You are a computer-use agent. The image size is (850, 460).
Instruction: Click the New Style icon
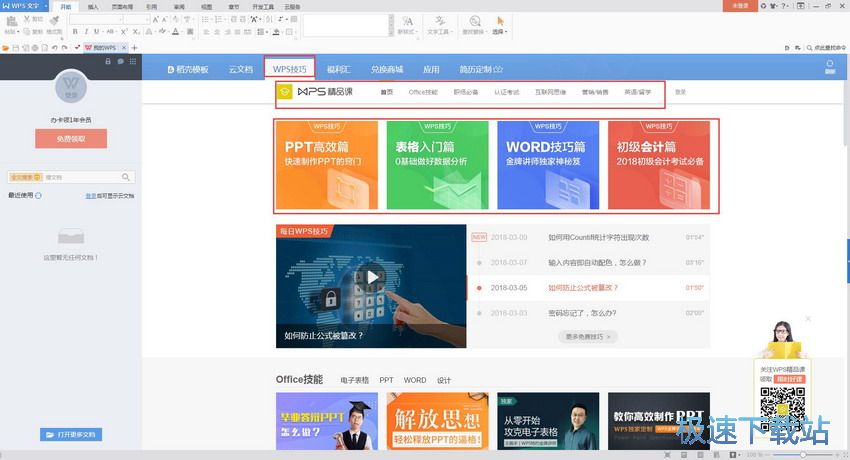coord(407,22)
